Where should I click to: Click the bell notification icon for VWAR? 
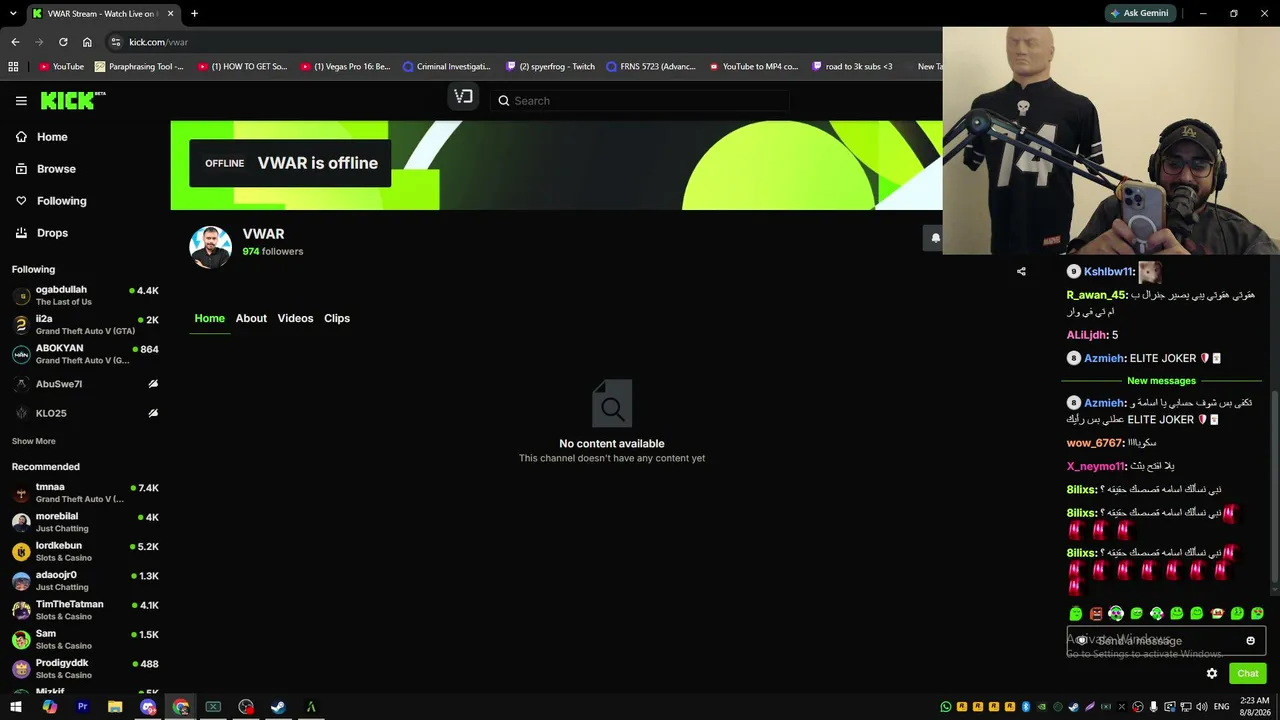[x=935, y=238]
